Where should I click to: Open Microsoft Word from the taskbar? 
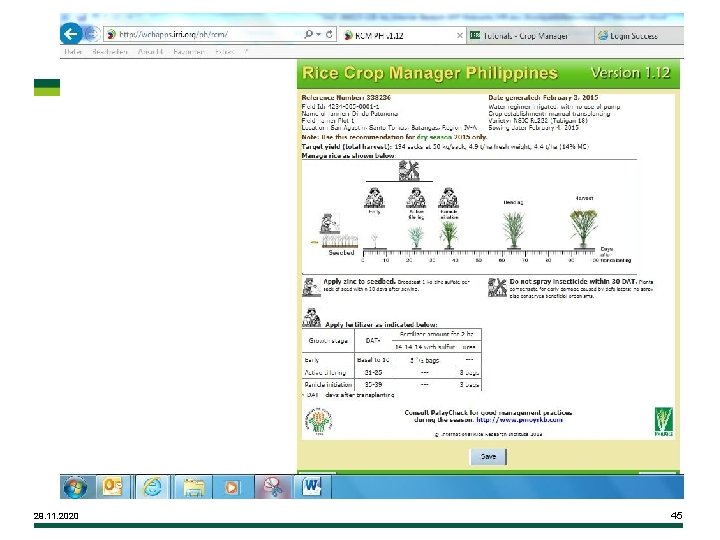[312, 487]
